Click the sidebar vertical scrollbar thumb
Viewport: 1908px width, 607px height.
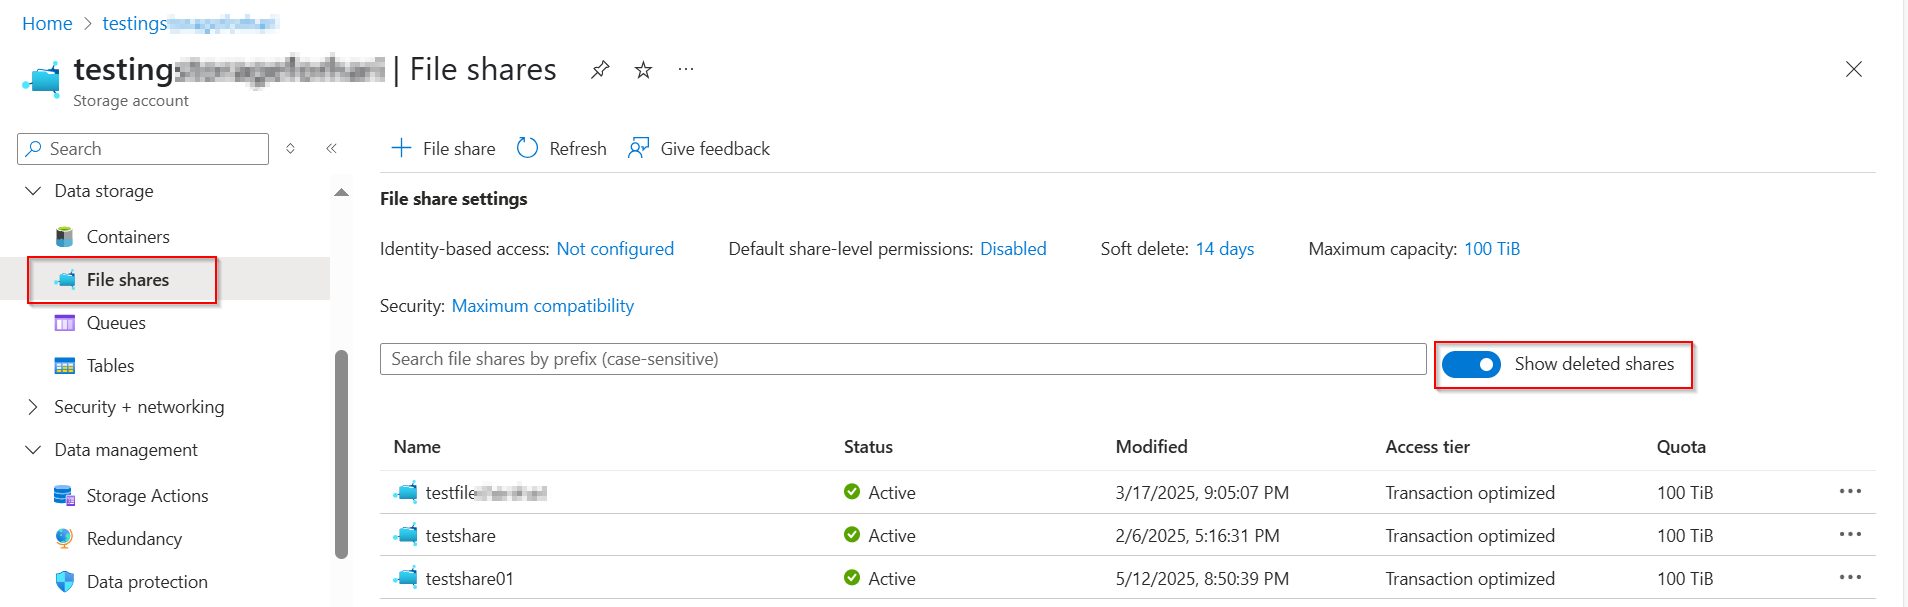click(x=341, y=453)
